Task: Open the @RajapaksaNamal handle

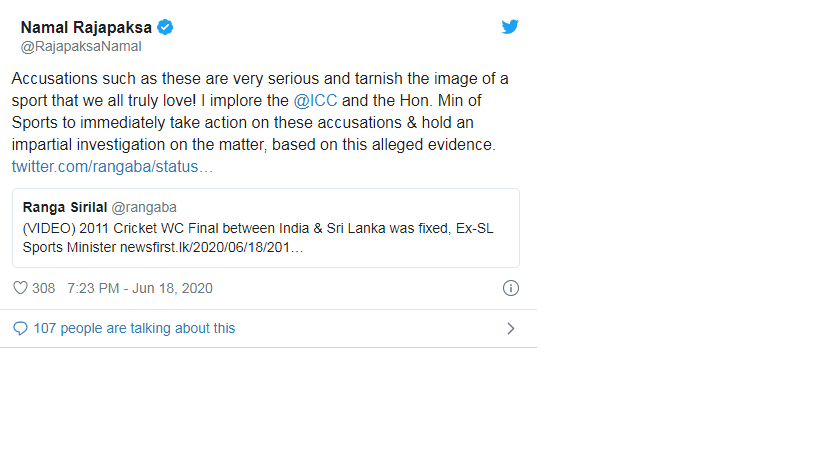Action: [81, 46]
